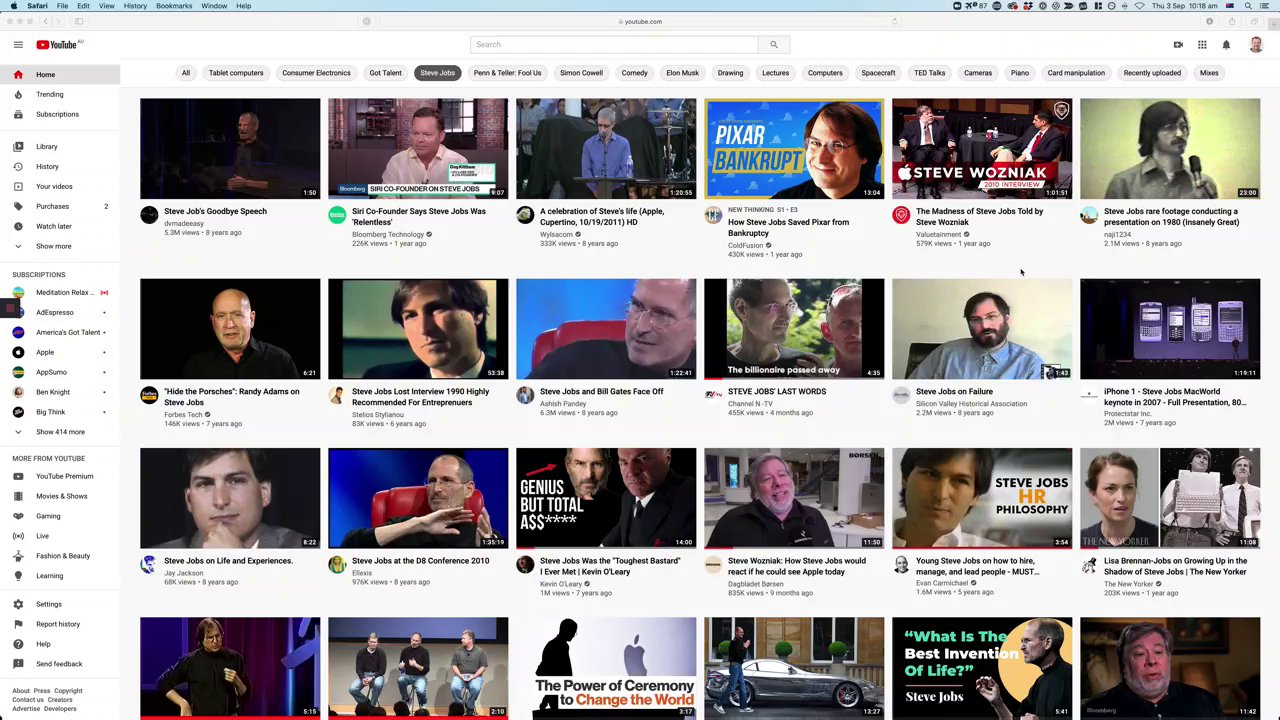Screen dimensions: 1280x720
Task: Click the YouTube search input field
Action: pyautogui.click(x=614, y=44)
